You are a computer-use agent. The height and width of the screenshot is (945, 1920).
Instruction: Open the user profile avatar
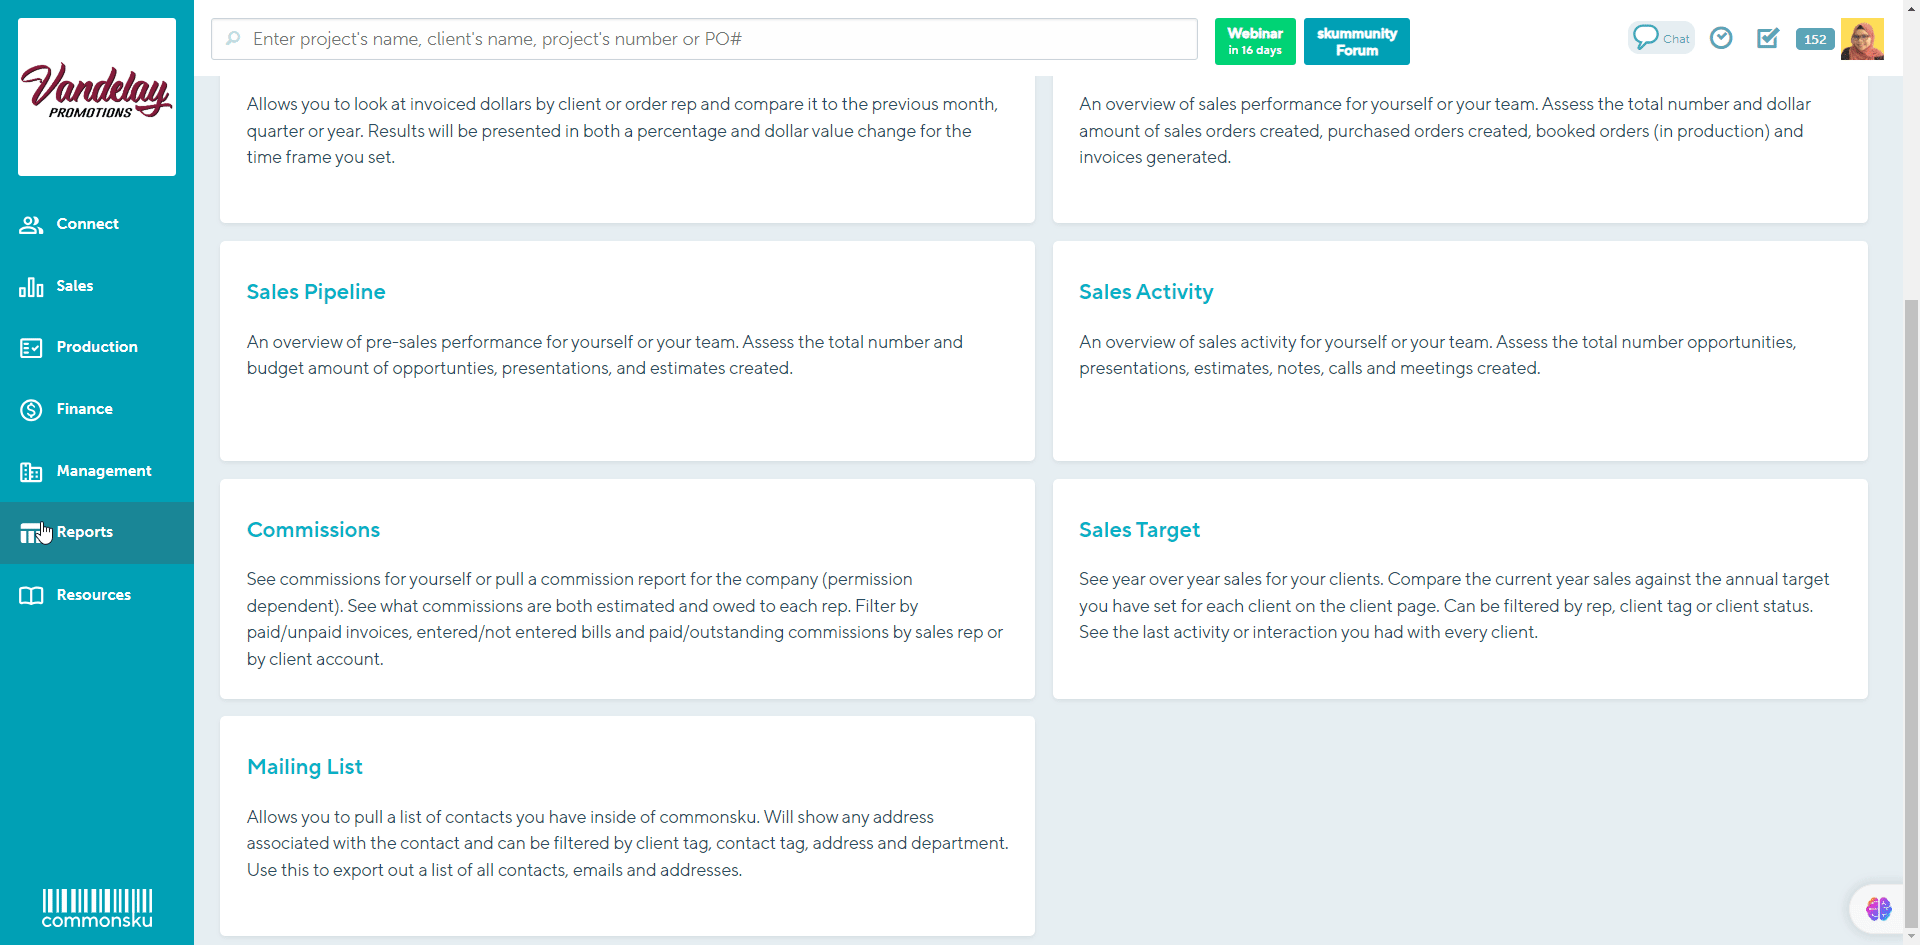(1862, 39)
